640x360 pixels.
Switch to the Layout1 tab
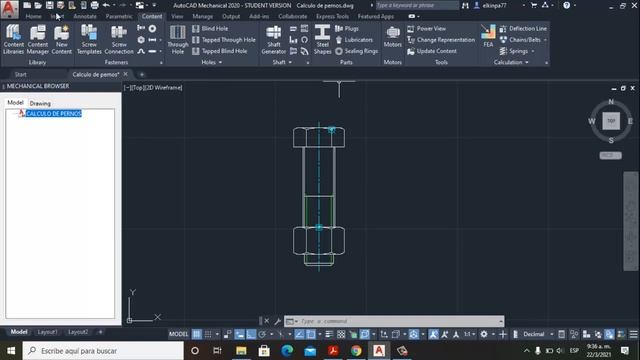[x=47, y=332]
